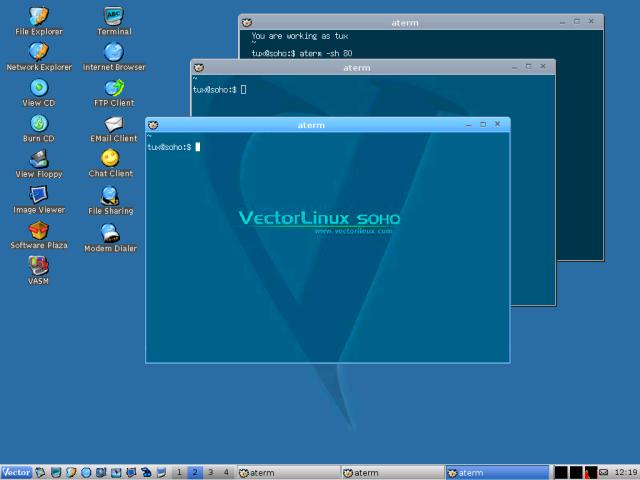Open the Image Viewer desktop icon

pyautogui.click(x=39, y=200)
